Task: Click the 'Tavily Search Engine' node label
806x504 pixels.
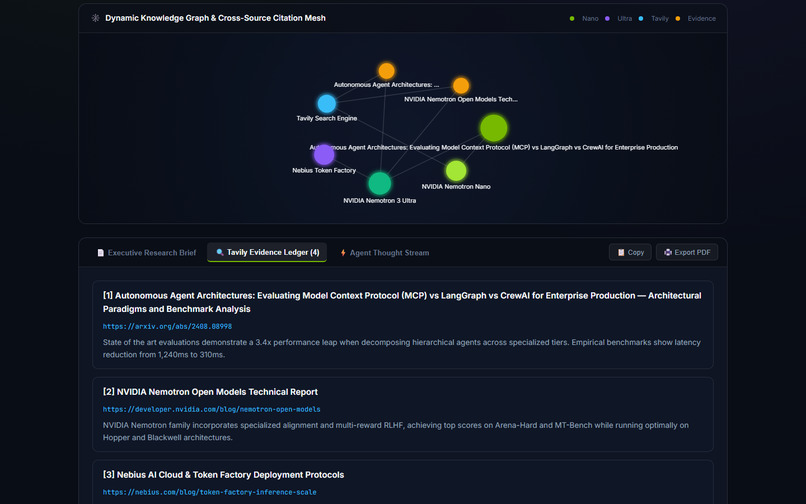Action: (x=326, y=118)
